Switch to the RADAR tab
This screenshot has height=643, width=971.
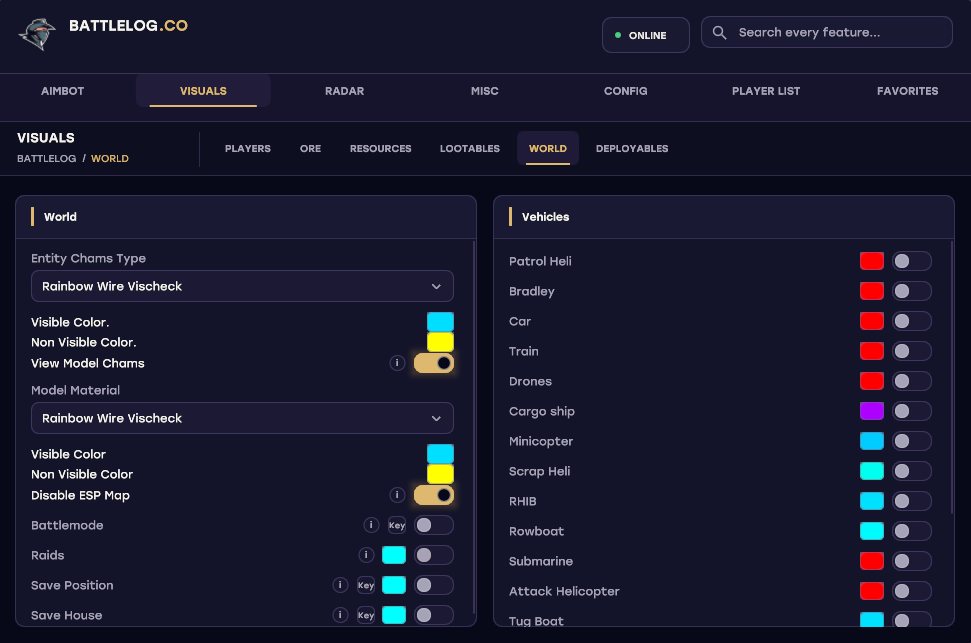[344, 91]
